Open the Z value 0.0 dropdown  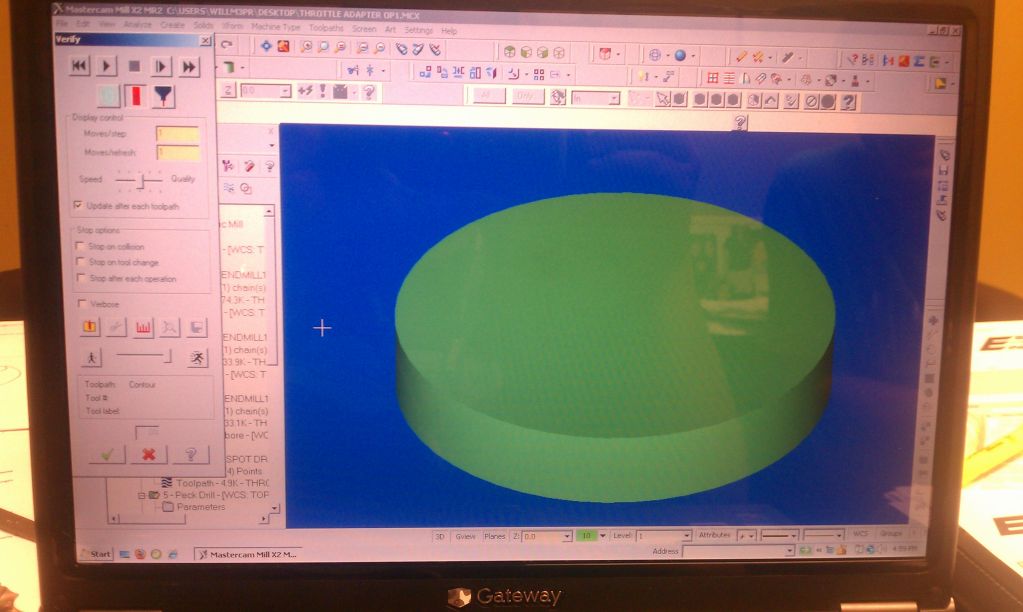(285, 91)
